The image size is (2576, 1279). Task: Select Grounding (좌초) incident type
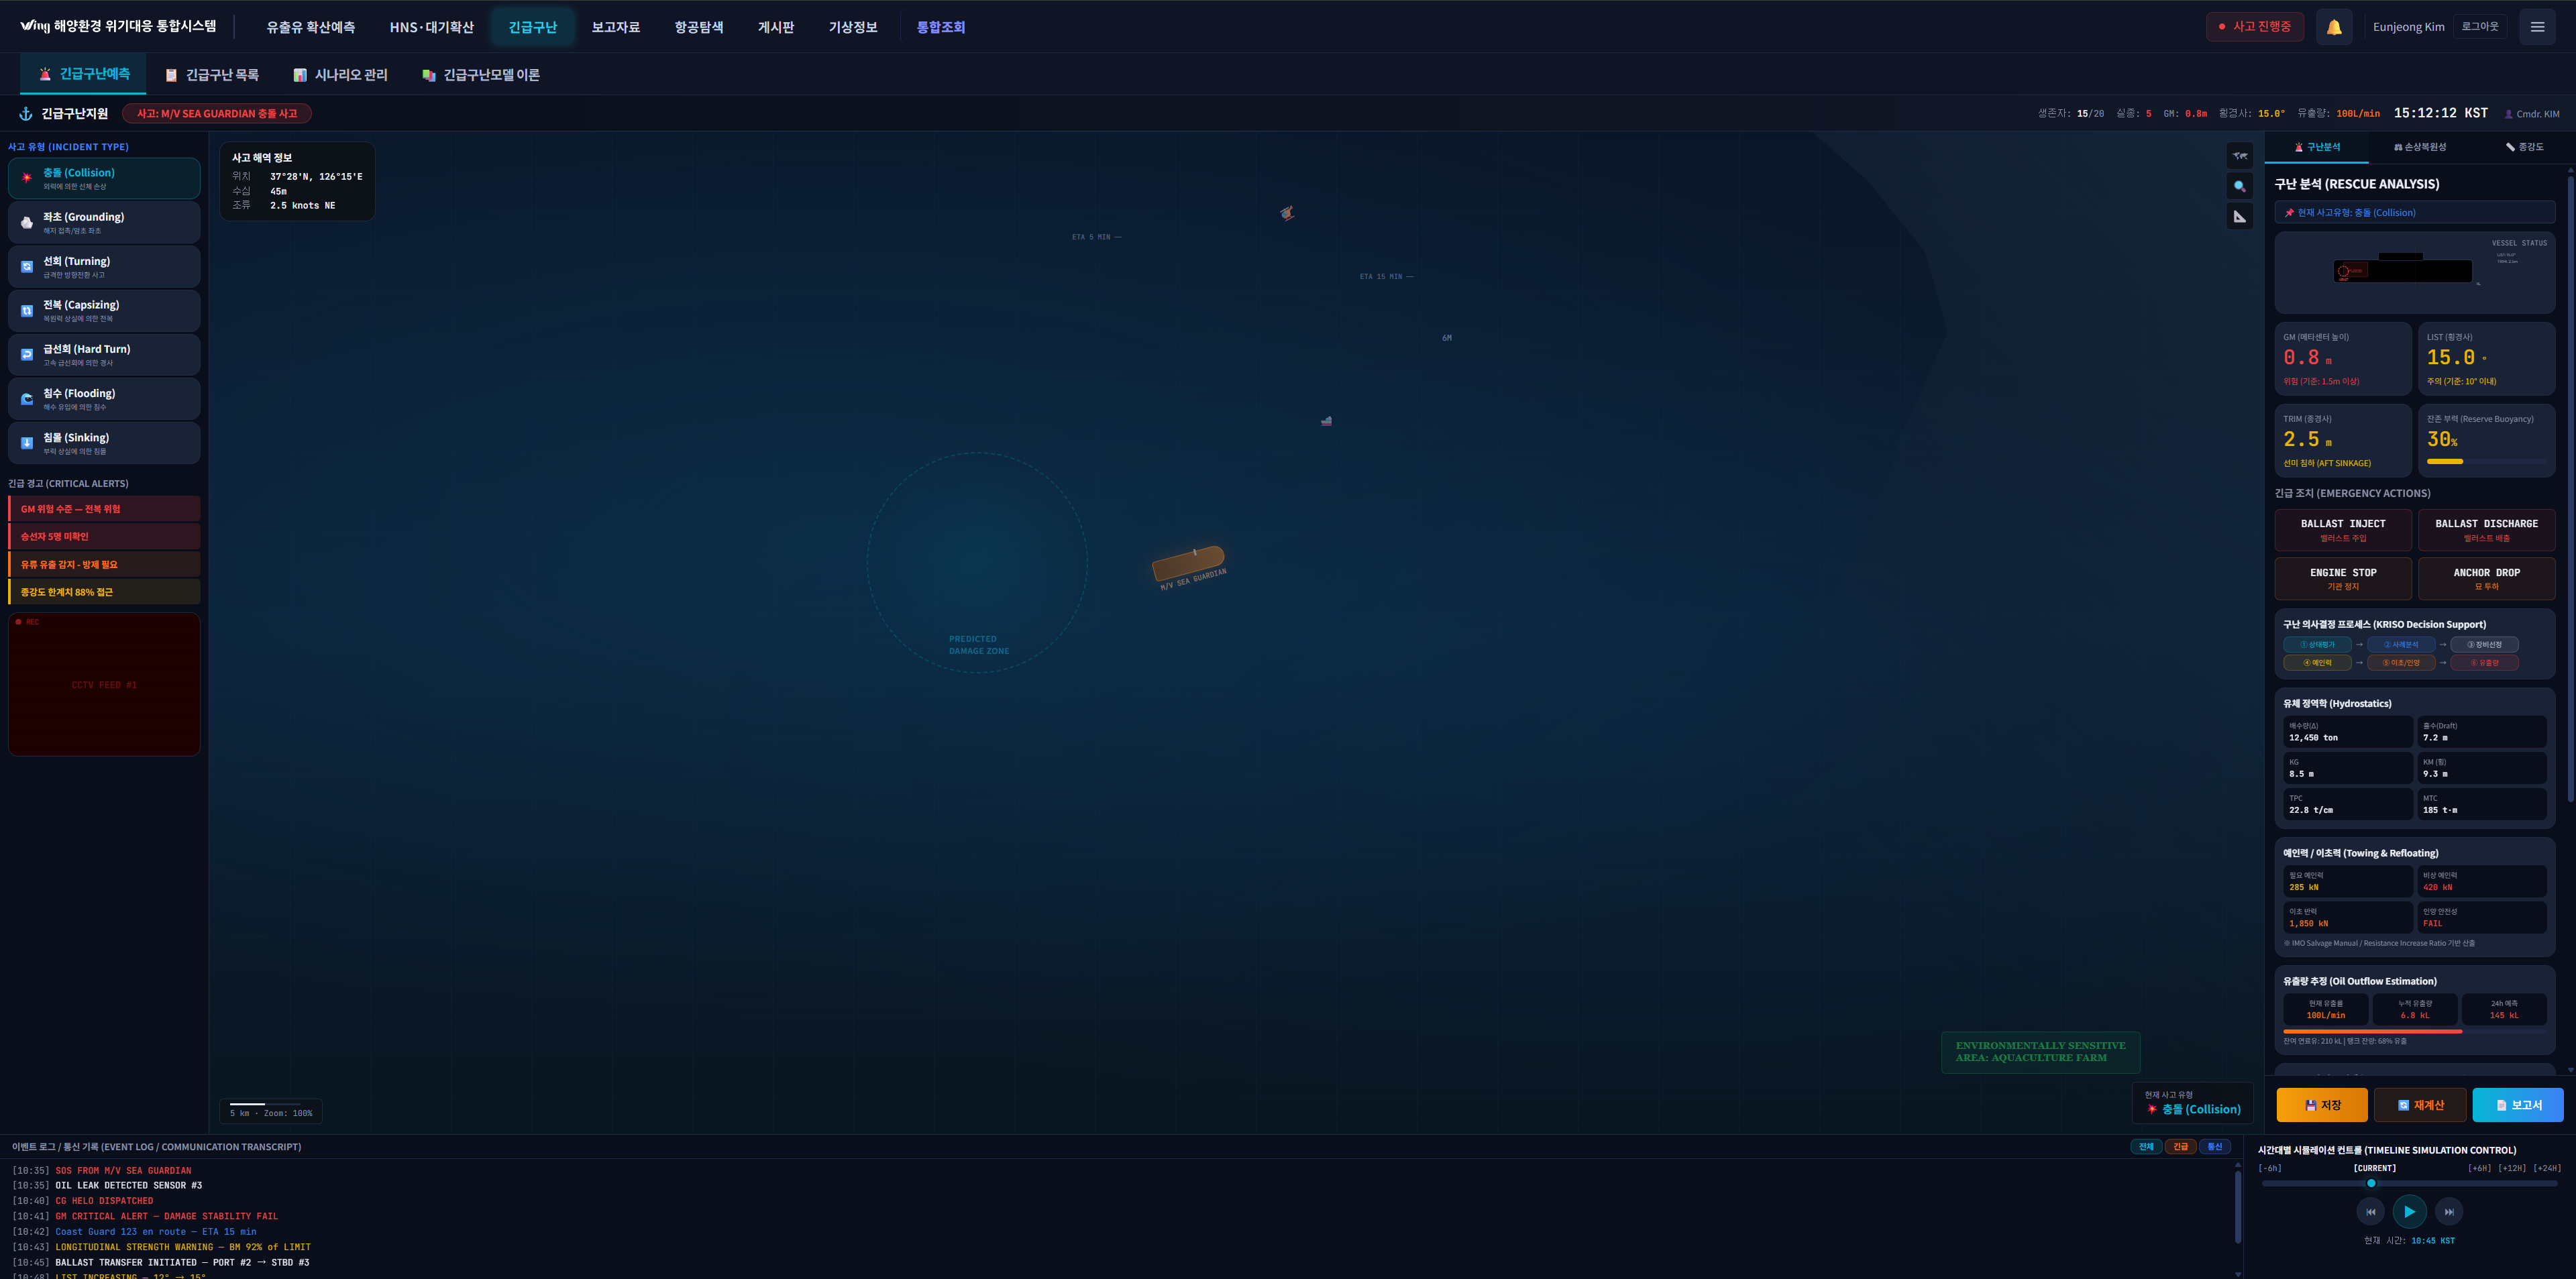coord(104,222)
